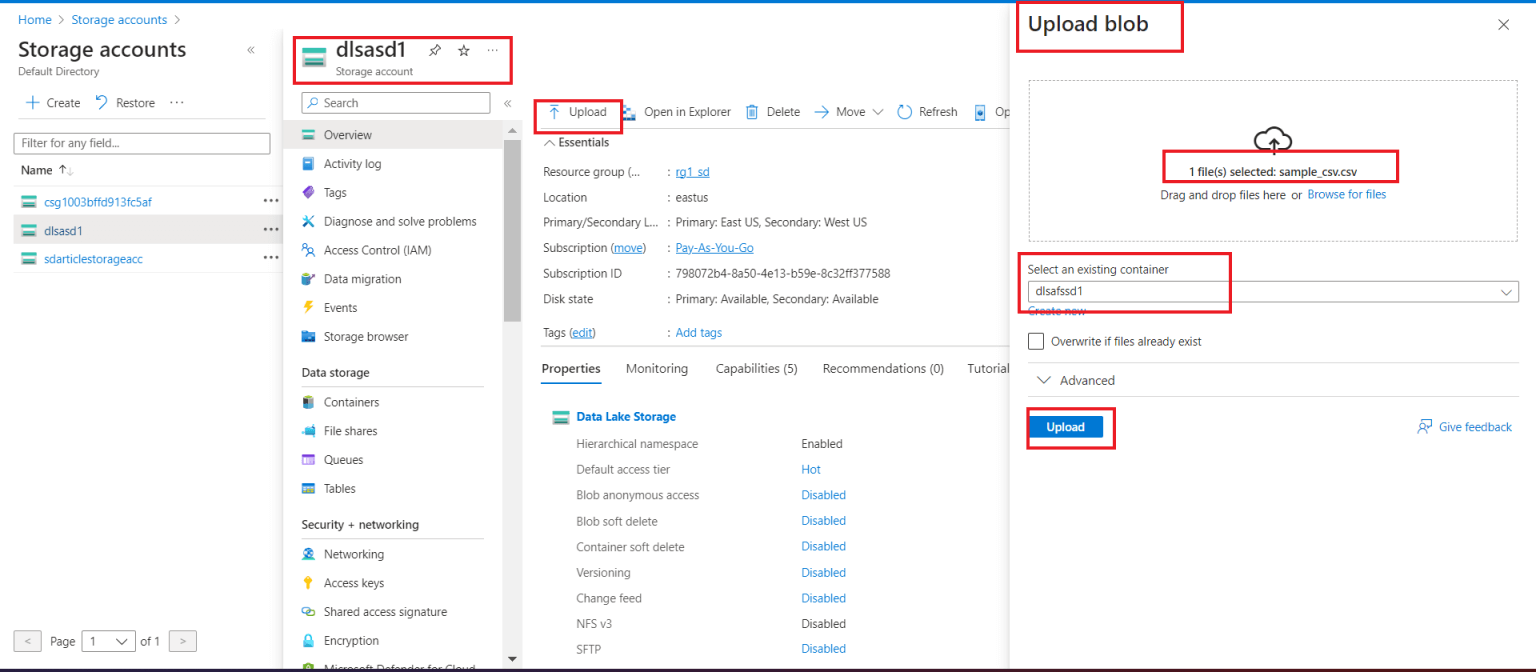Screen dimensions: 1536x672
Task: Open Storage browser
Action: click(366, 337)
